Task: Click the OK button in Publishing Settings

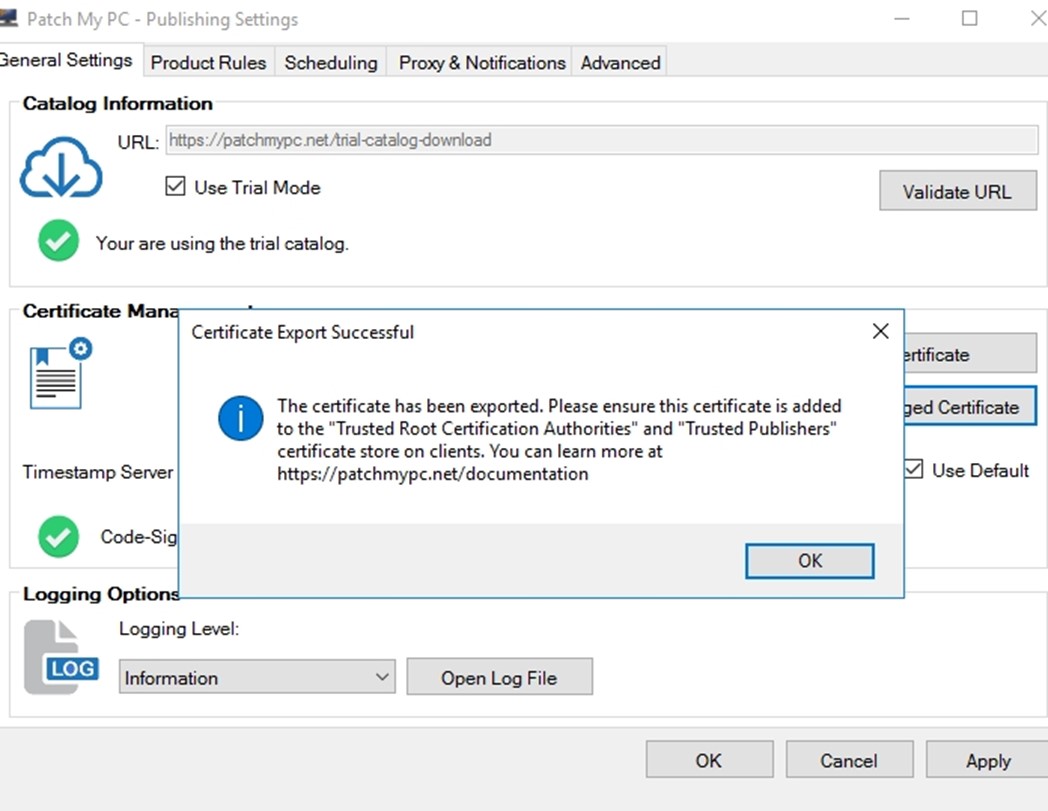Action: coord(709,760)
